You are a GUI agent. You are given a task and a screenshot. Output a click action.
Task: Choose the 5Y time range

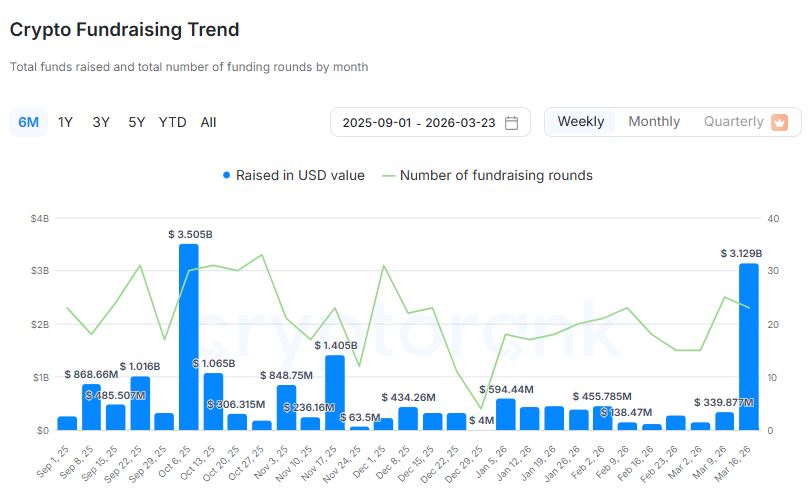point(137,122)
